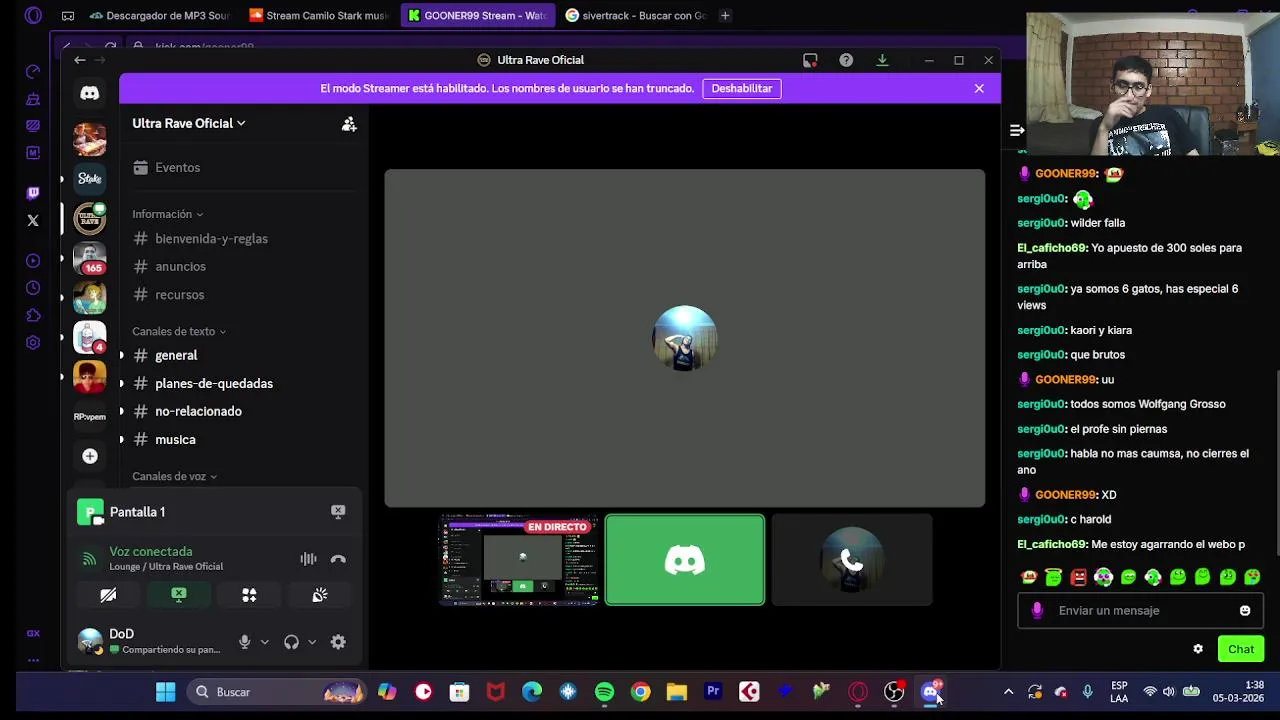Stop streaming beside Pantalla 1
Viewport: 1280px width, 720px height.
[338, 511]
